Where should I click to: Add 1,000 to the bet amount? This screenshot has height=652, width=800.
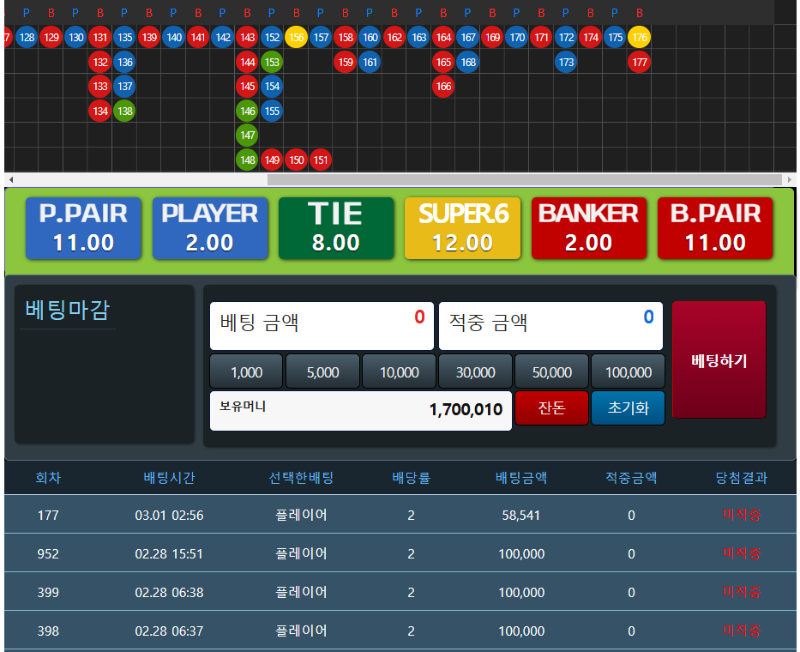[x=246, y=372]
